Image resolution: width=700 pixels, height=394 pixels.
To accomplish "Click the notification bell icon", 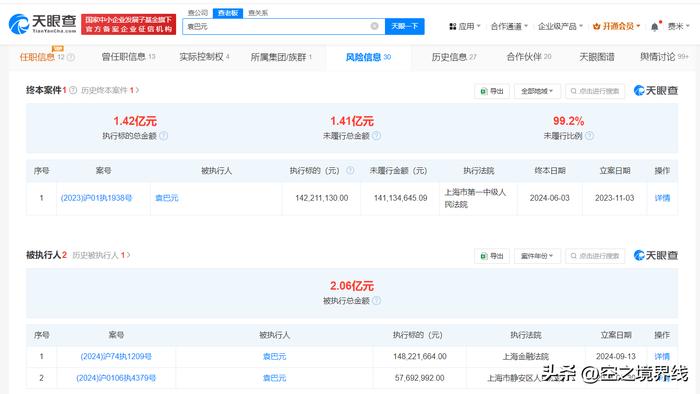I will pyautogui.click(x=654, y=27).
